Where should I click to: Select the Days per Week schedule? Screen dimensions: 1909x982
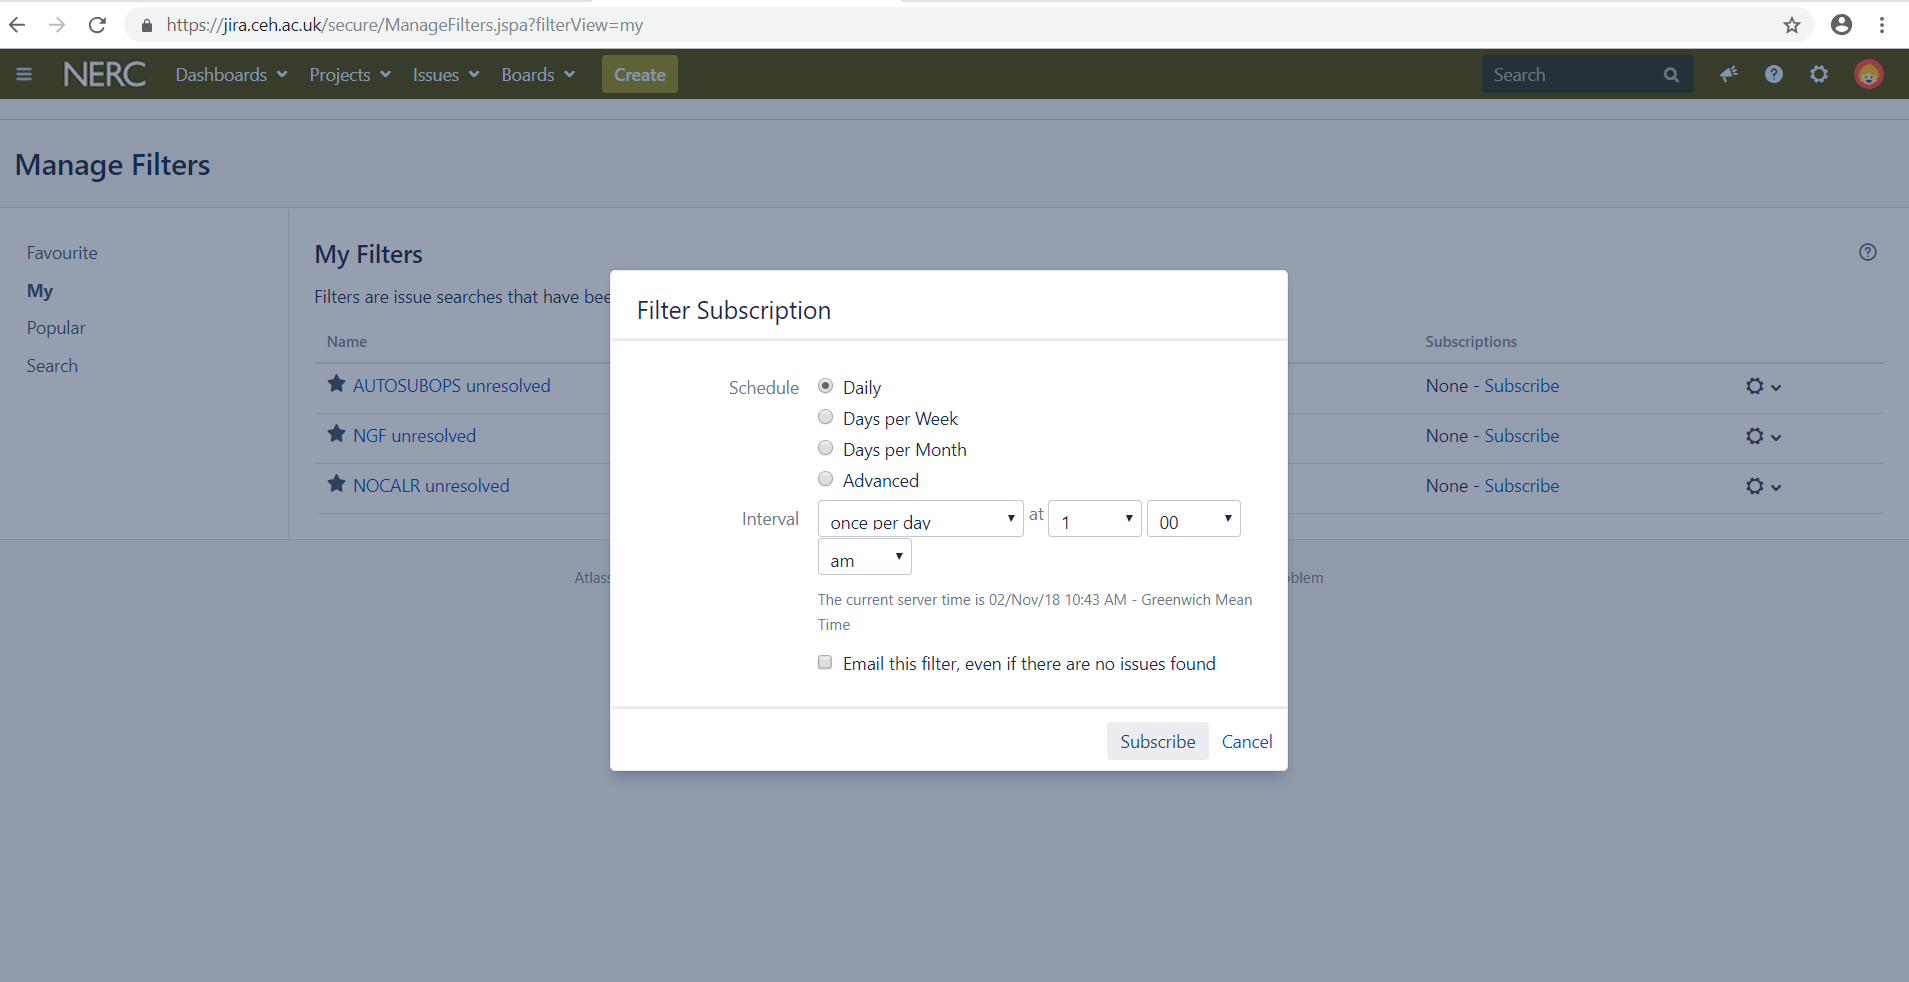(825, 417)
